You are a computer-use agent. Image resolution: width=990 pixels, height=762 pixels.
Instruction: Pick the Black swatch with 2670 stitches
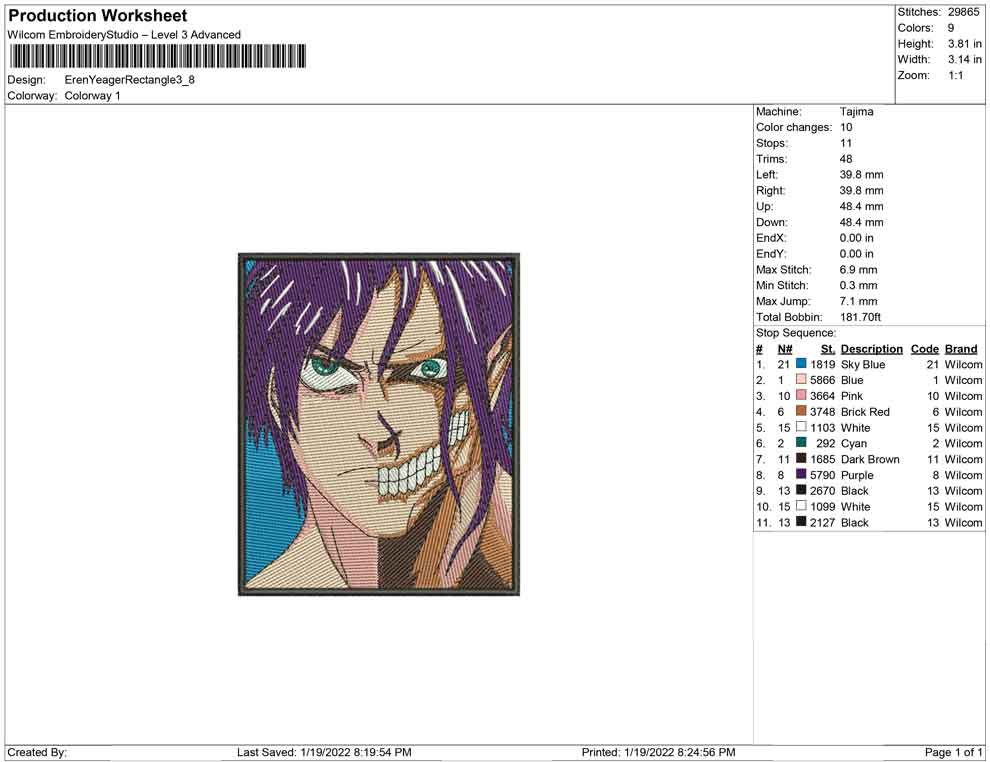tap(801, 490)
